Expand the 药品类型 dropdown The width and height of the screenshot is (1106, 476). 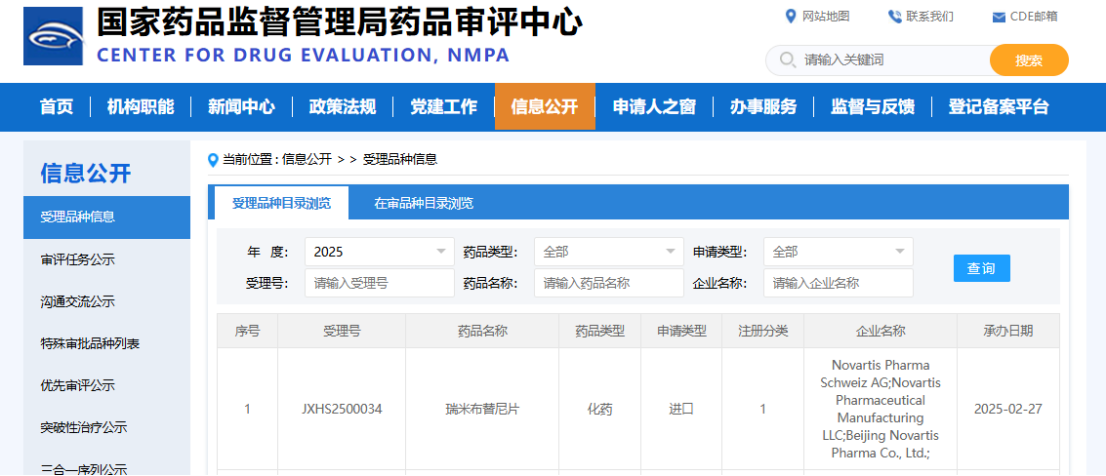608,252
